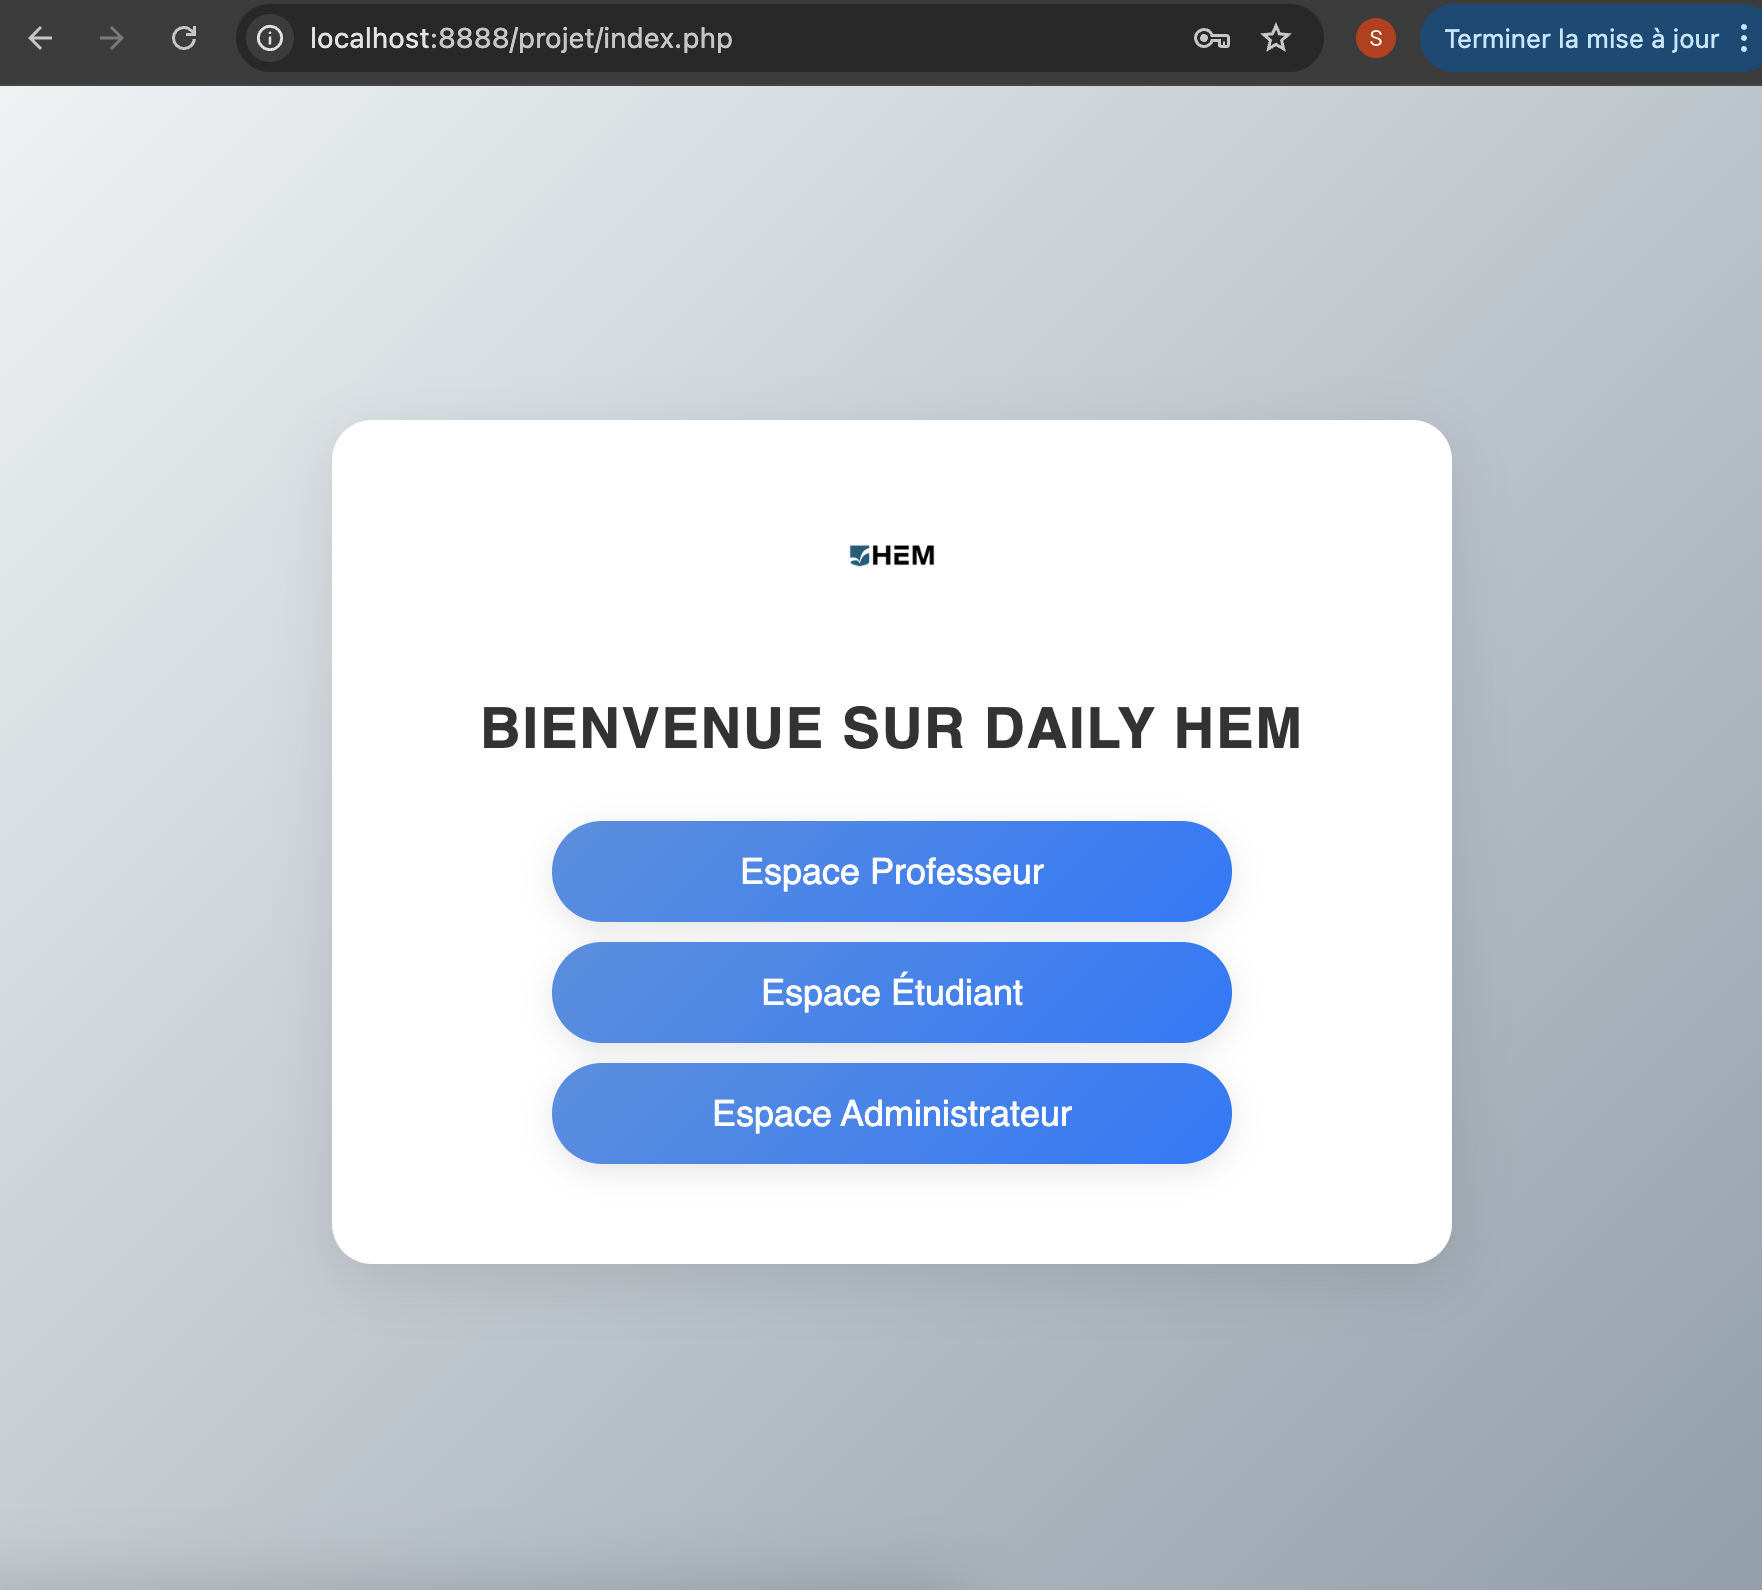Click the BIENVENUE SUR DAILY HEM heading
1762x1590 pixels.
point(890,728)
